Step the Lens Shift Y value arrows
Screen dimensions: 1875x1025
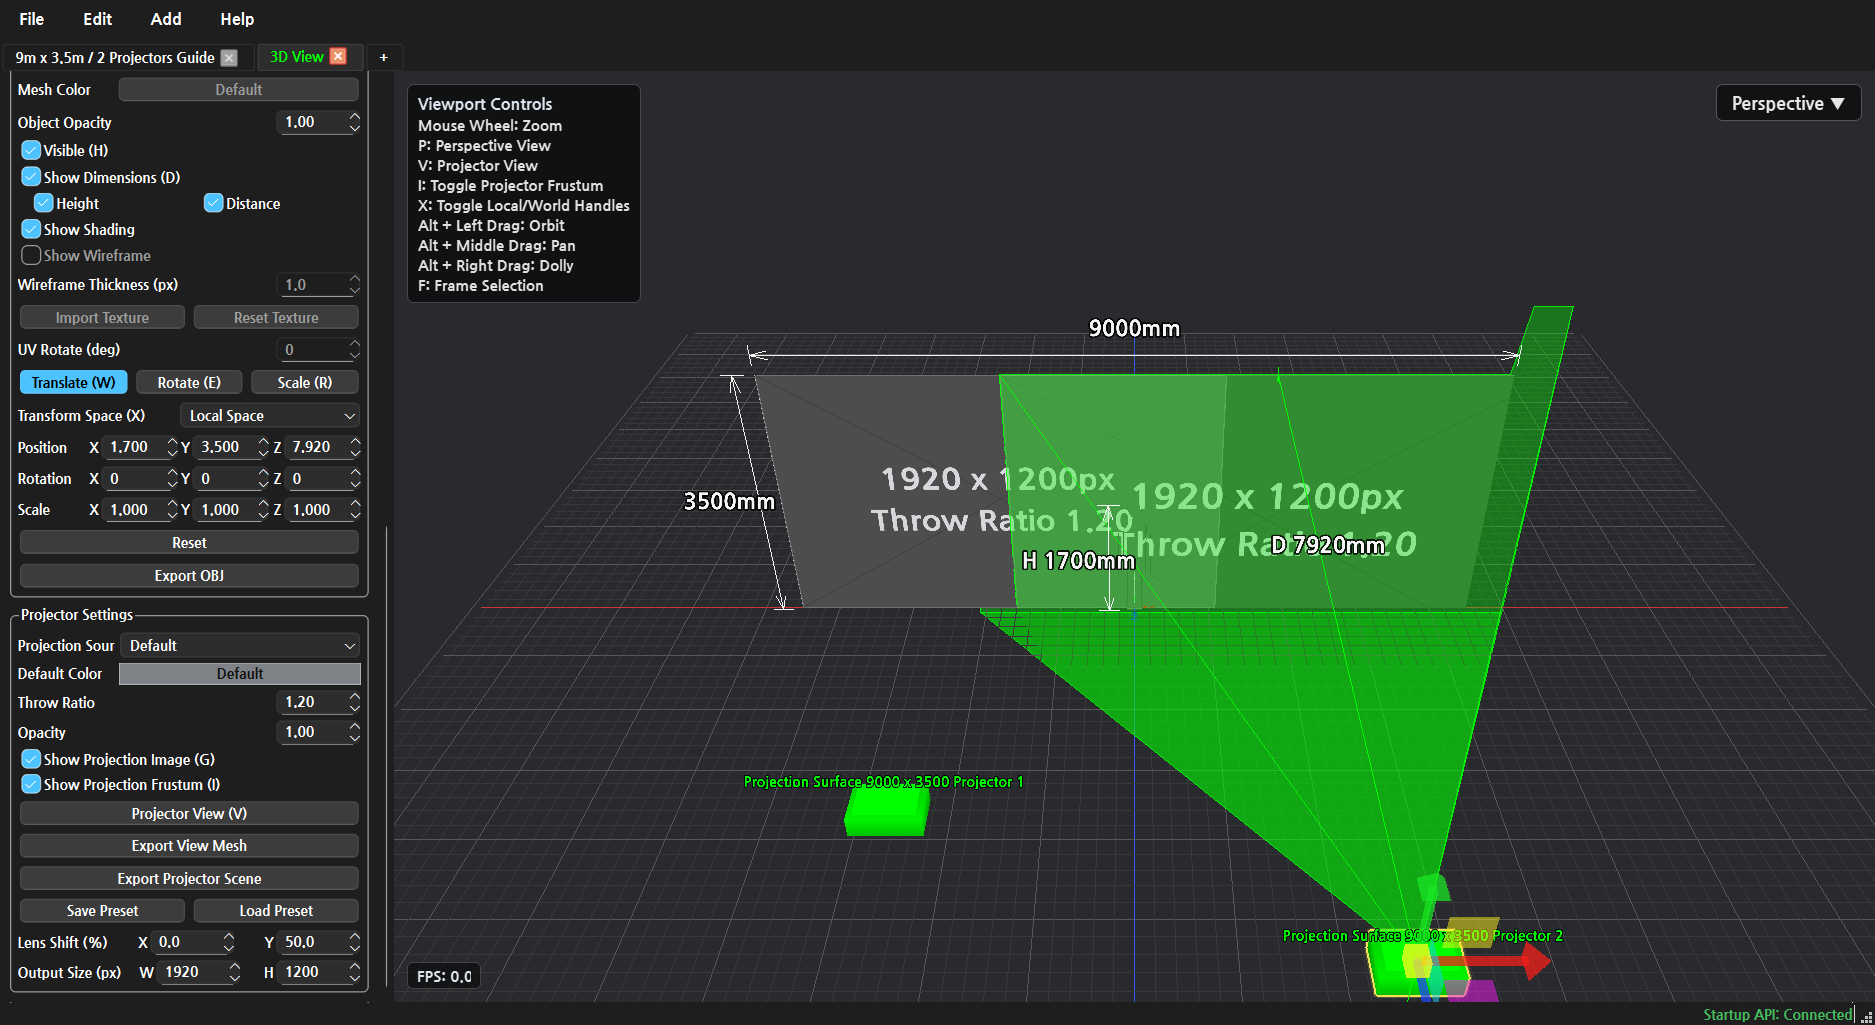[x=354, y=942]
